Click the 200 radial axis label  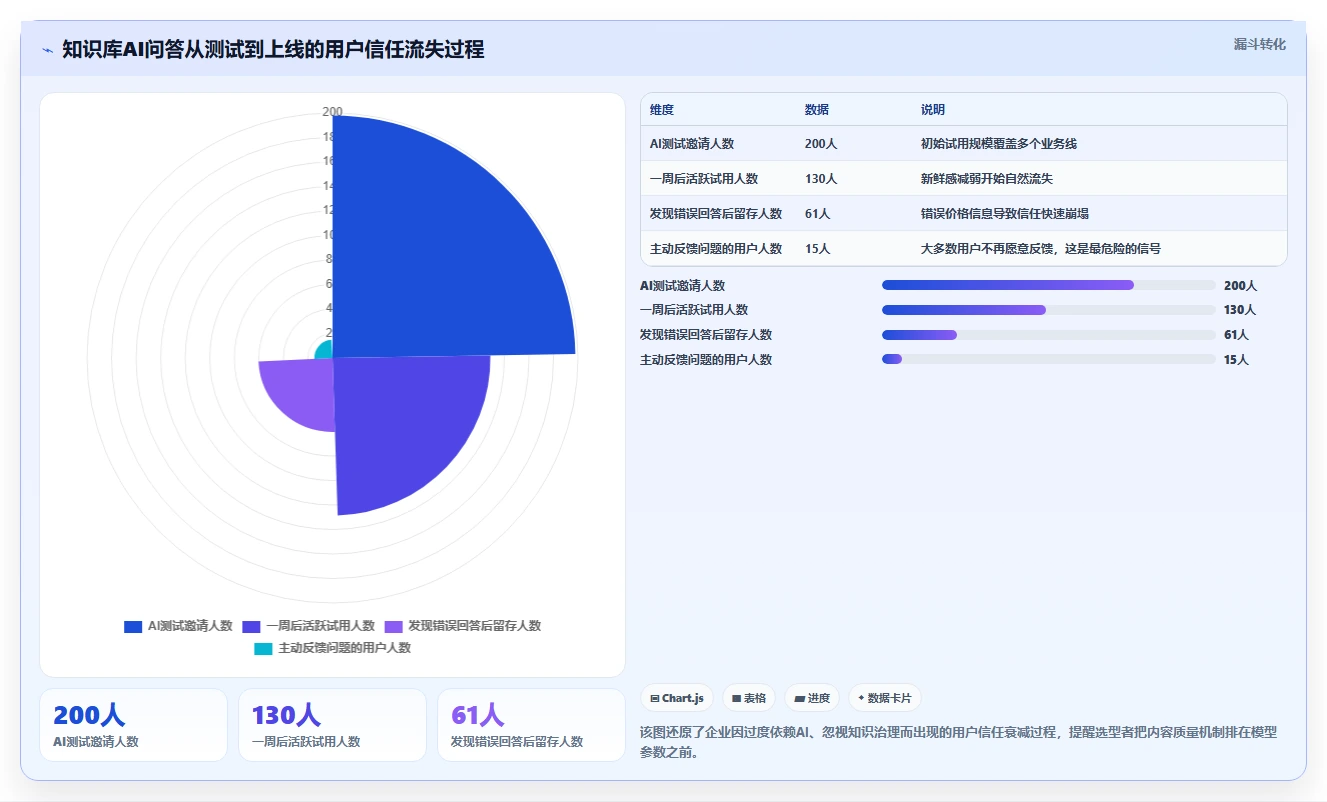333,111
